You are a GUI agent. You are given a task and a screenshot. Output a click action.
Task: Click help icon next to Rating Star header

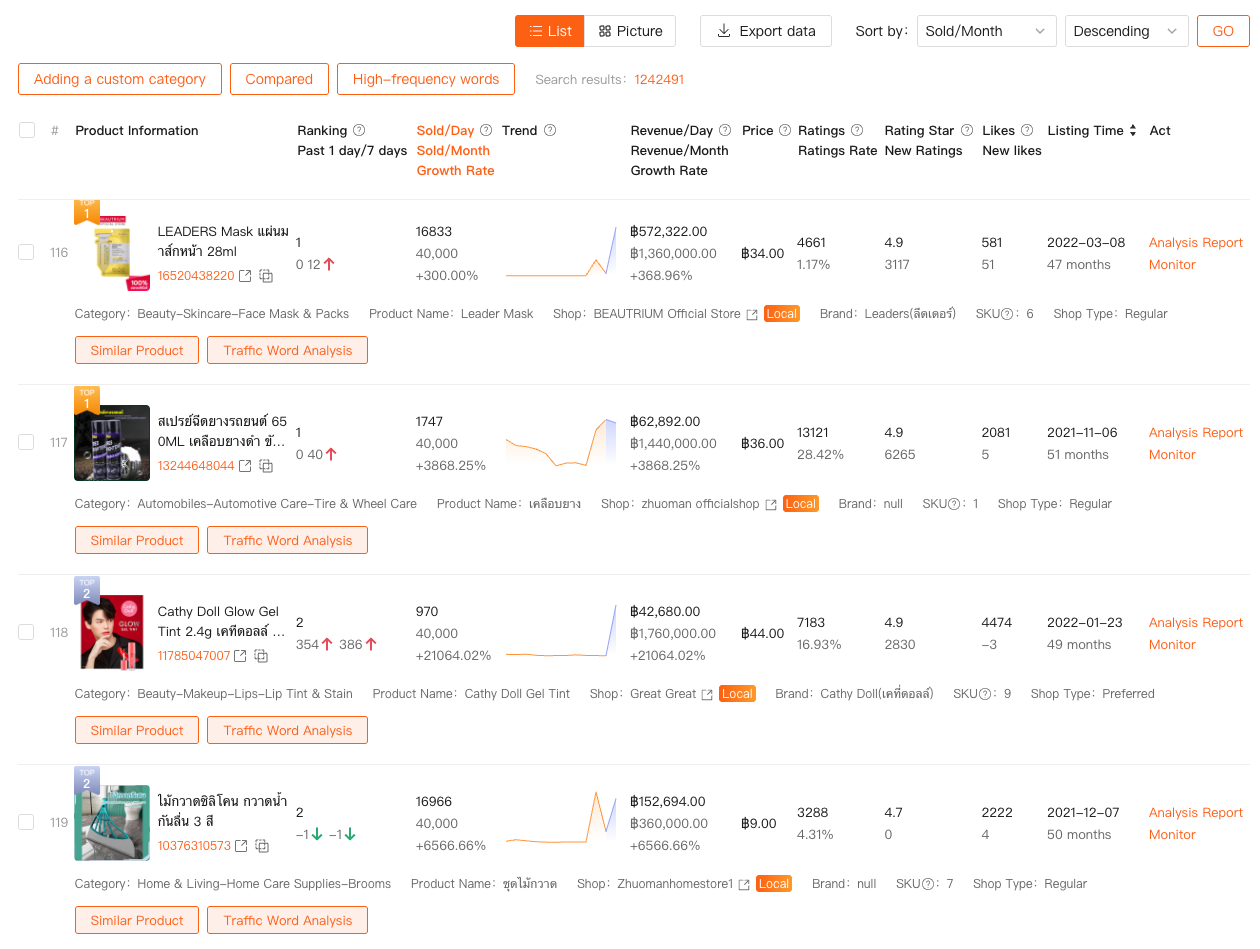966,130
